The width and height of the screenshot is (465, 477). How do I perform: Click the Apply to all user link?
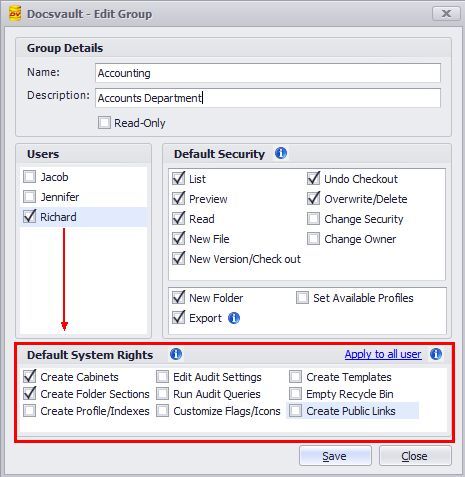pos(383,354)
